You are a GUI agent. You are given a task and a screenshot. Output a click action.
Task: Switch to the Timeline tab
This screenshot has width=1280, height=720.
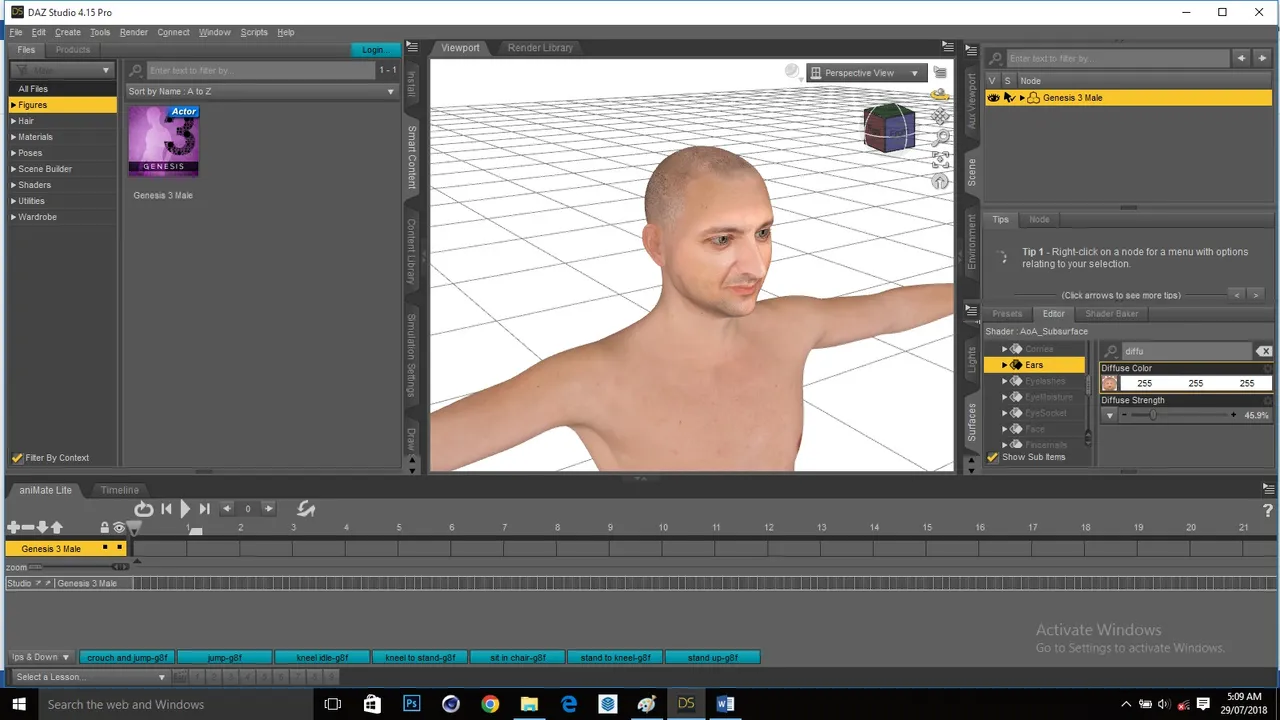119,490
